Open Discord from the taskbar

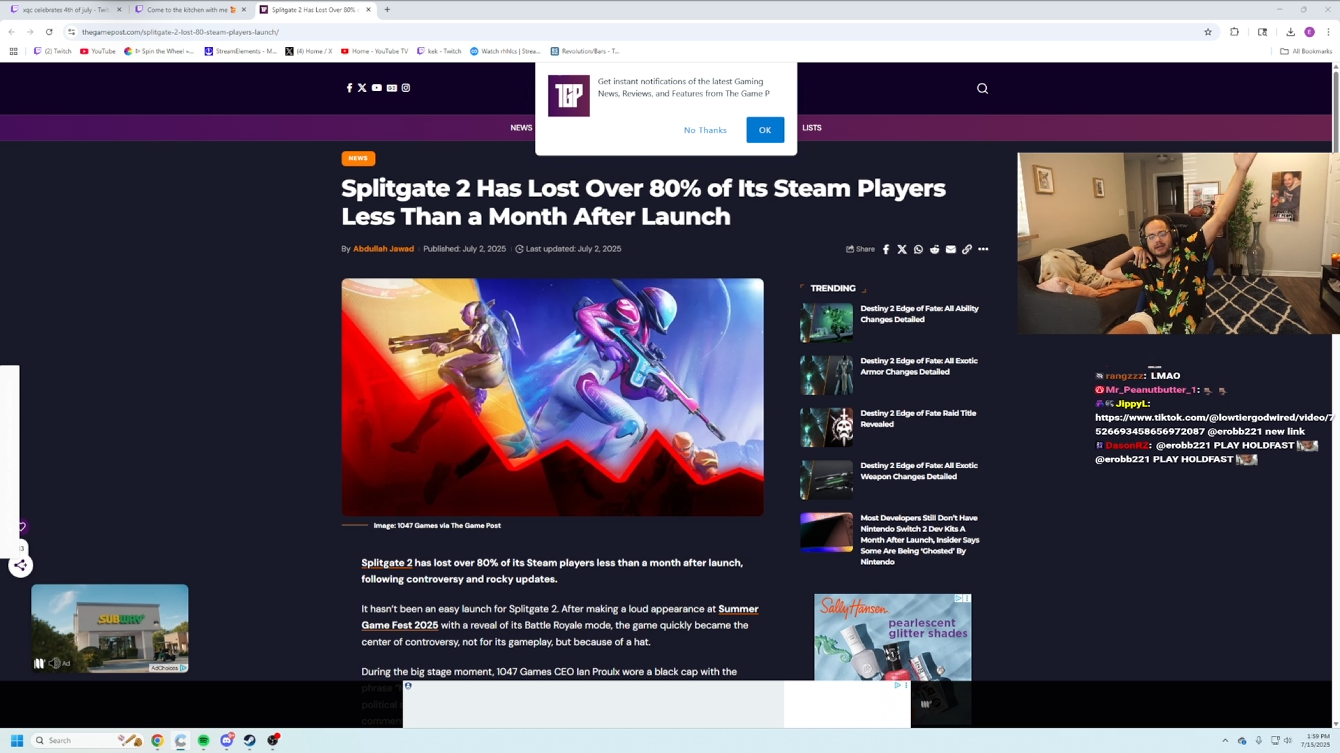(x=227, y=741)
